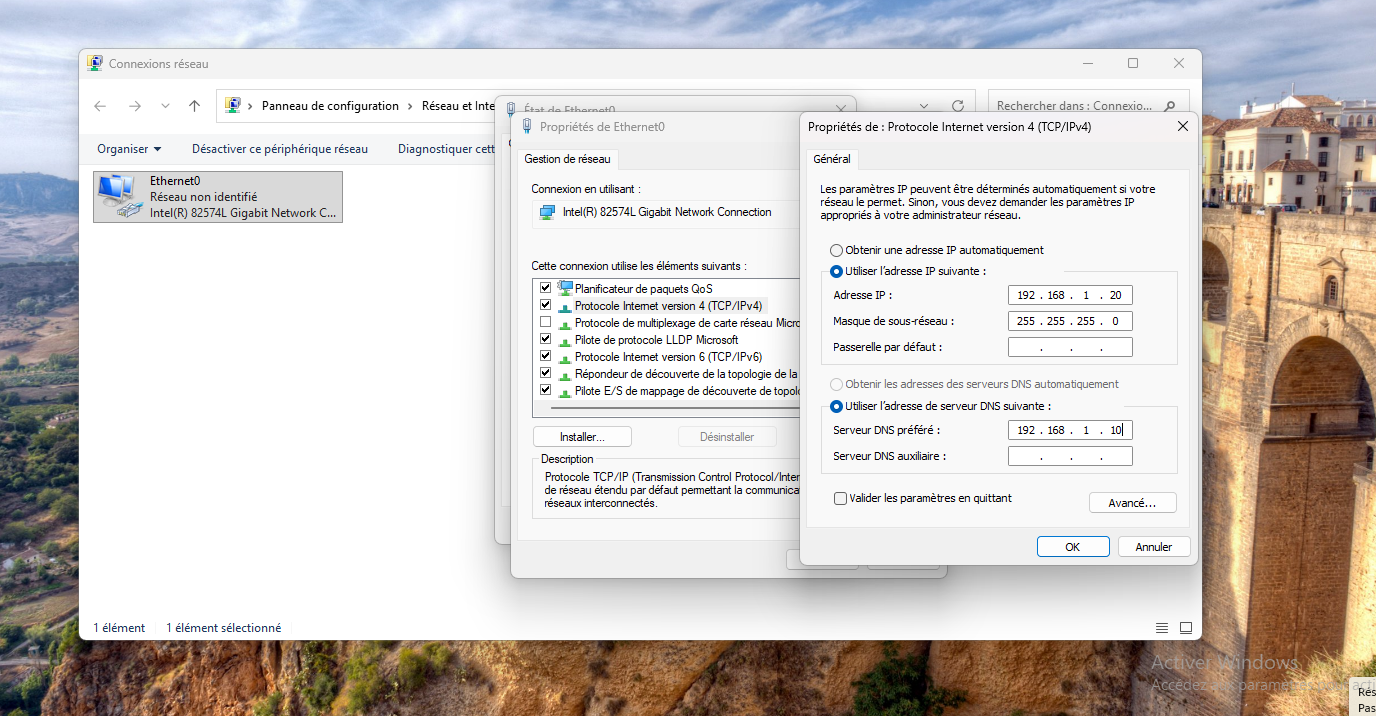Uncheck Répondeur de découverte de la topologie
The height and width of the screenshot is (716, 1376).
(545, 373)
